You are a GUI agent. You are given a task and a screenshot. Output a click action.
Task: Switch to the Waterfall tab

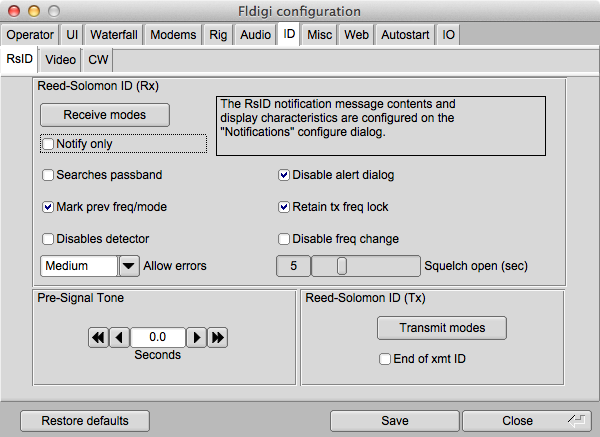click(x=115, y=34)
